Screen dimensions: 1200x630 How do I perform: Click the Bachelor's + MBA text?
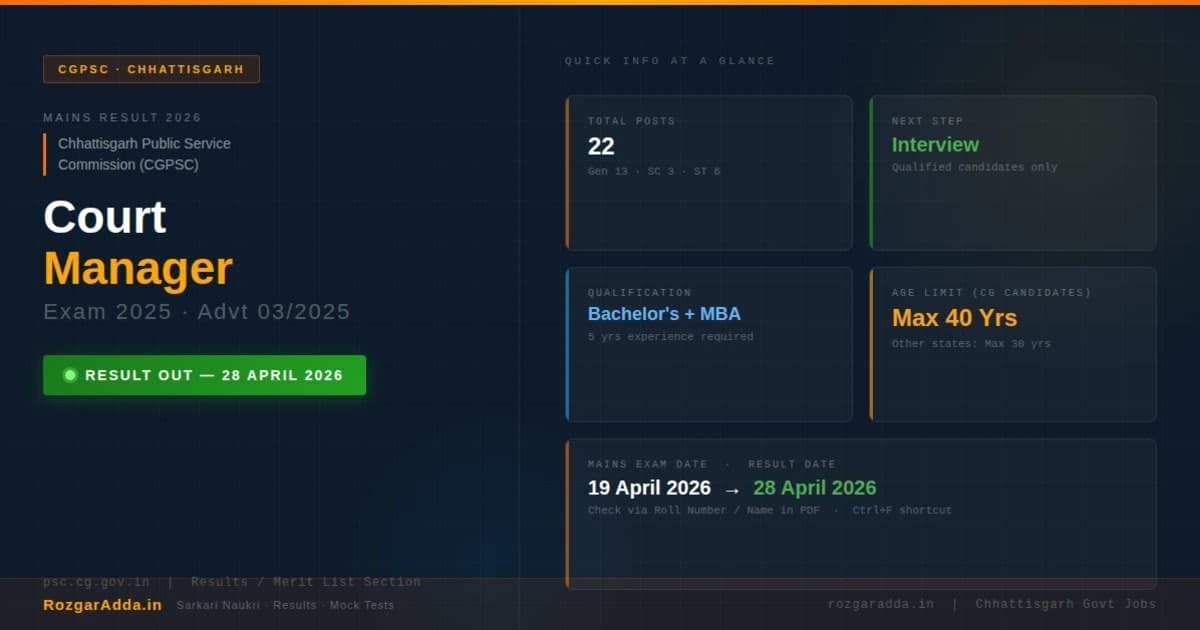(x=664, y=314)
